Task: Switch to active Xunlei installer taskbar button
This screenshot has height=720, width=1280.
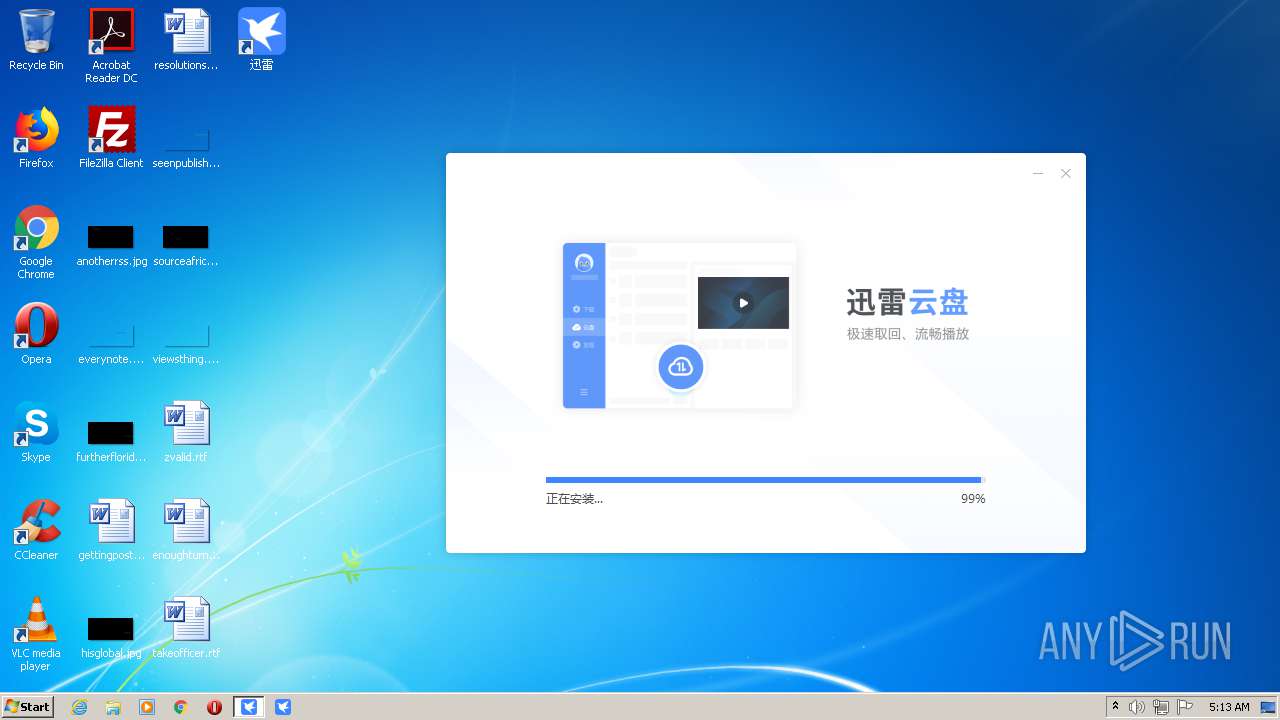Action: coord(249,707)
